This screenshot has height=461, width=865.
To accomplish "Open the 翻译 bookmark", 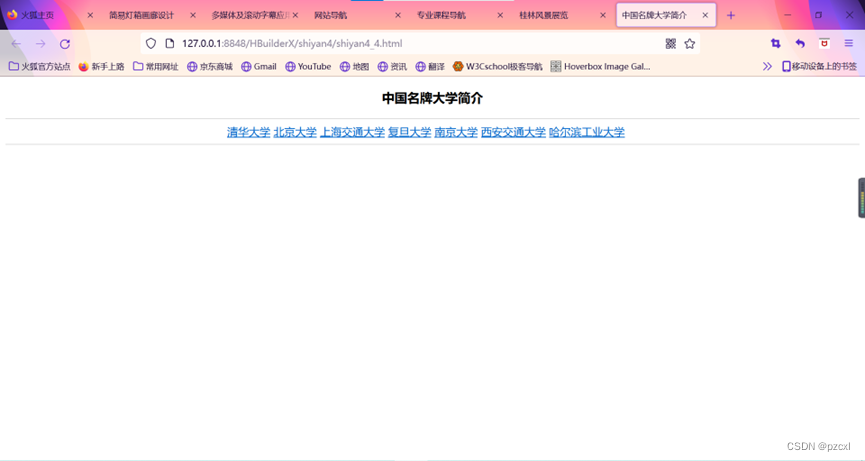I will click(x=430, y=66).
